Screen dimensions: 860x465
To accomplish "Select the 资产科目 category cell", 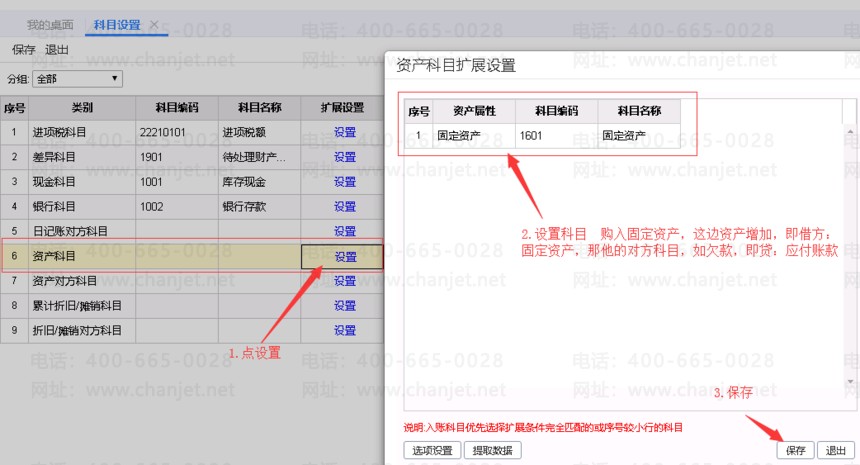I will click(x=82, y=256).
